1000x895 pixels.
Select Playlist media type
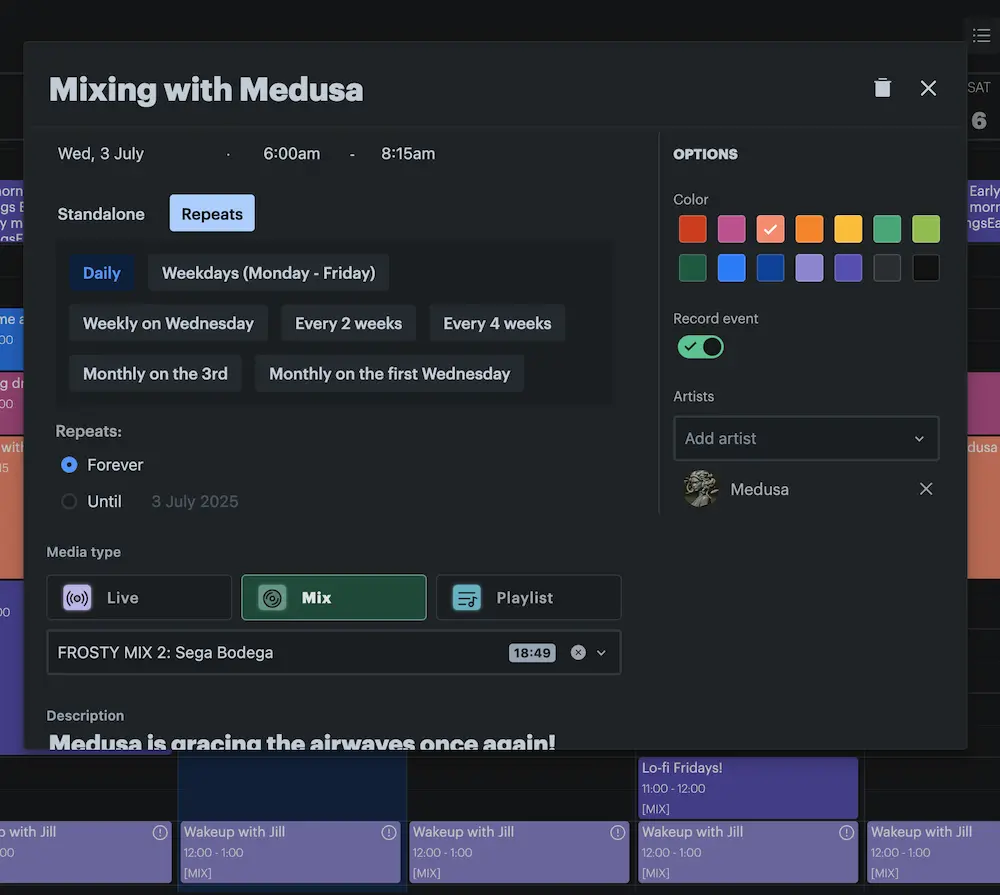tap(529, 598)
